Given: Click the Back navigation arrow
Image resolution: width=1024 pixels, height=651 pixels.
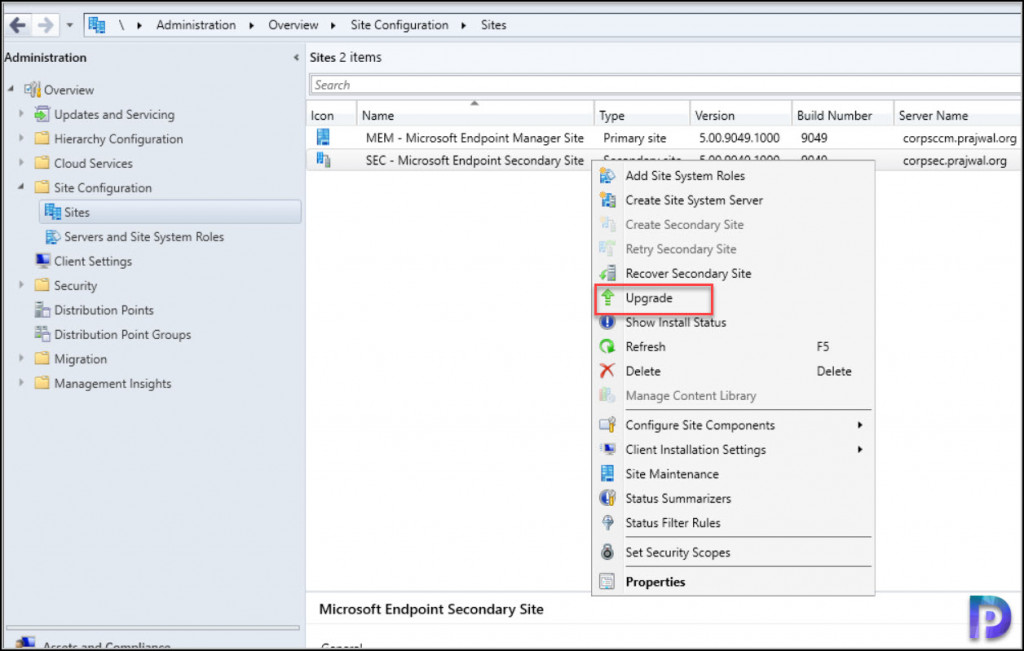Looking at the screenshot, I should pos(18,25).
